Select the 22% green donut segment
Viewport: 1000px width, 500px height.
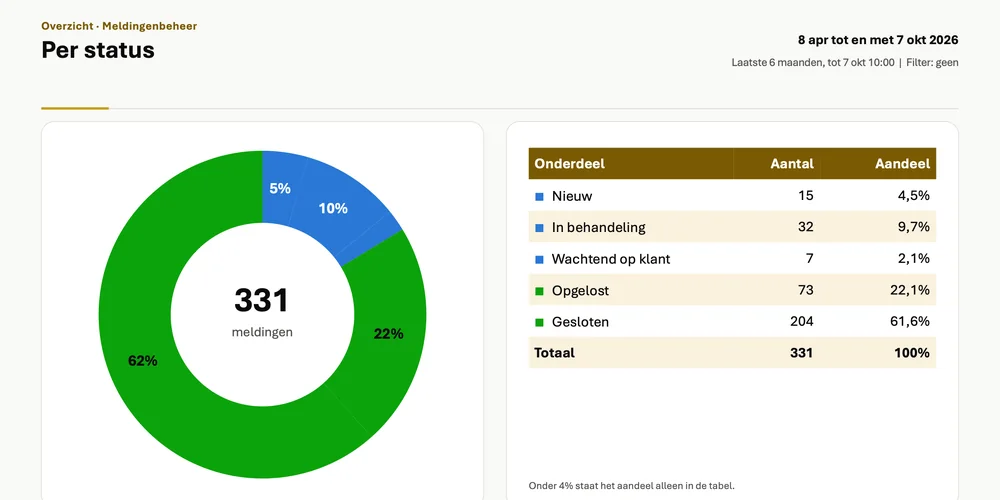[388, 334]
